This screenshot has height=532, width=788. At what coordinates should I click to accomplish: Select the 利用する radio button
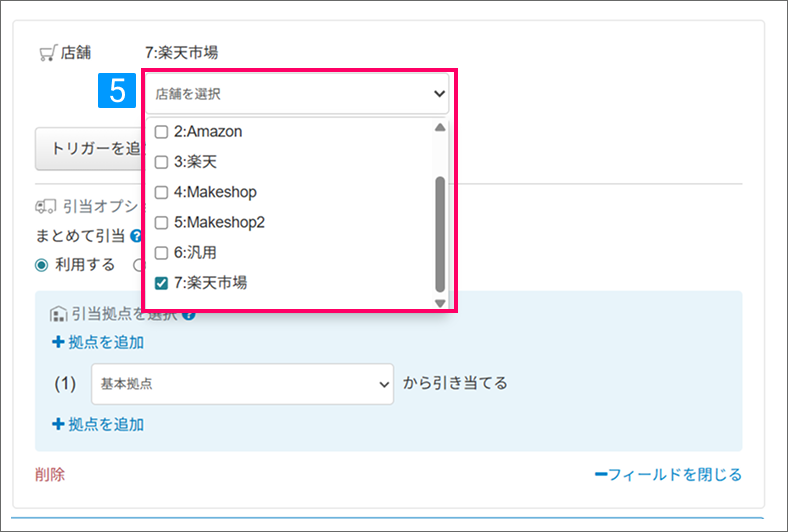[42, 265]
